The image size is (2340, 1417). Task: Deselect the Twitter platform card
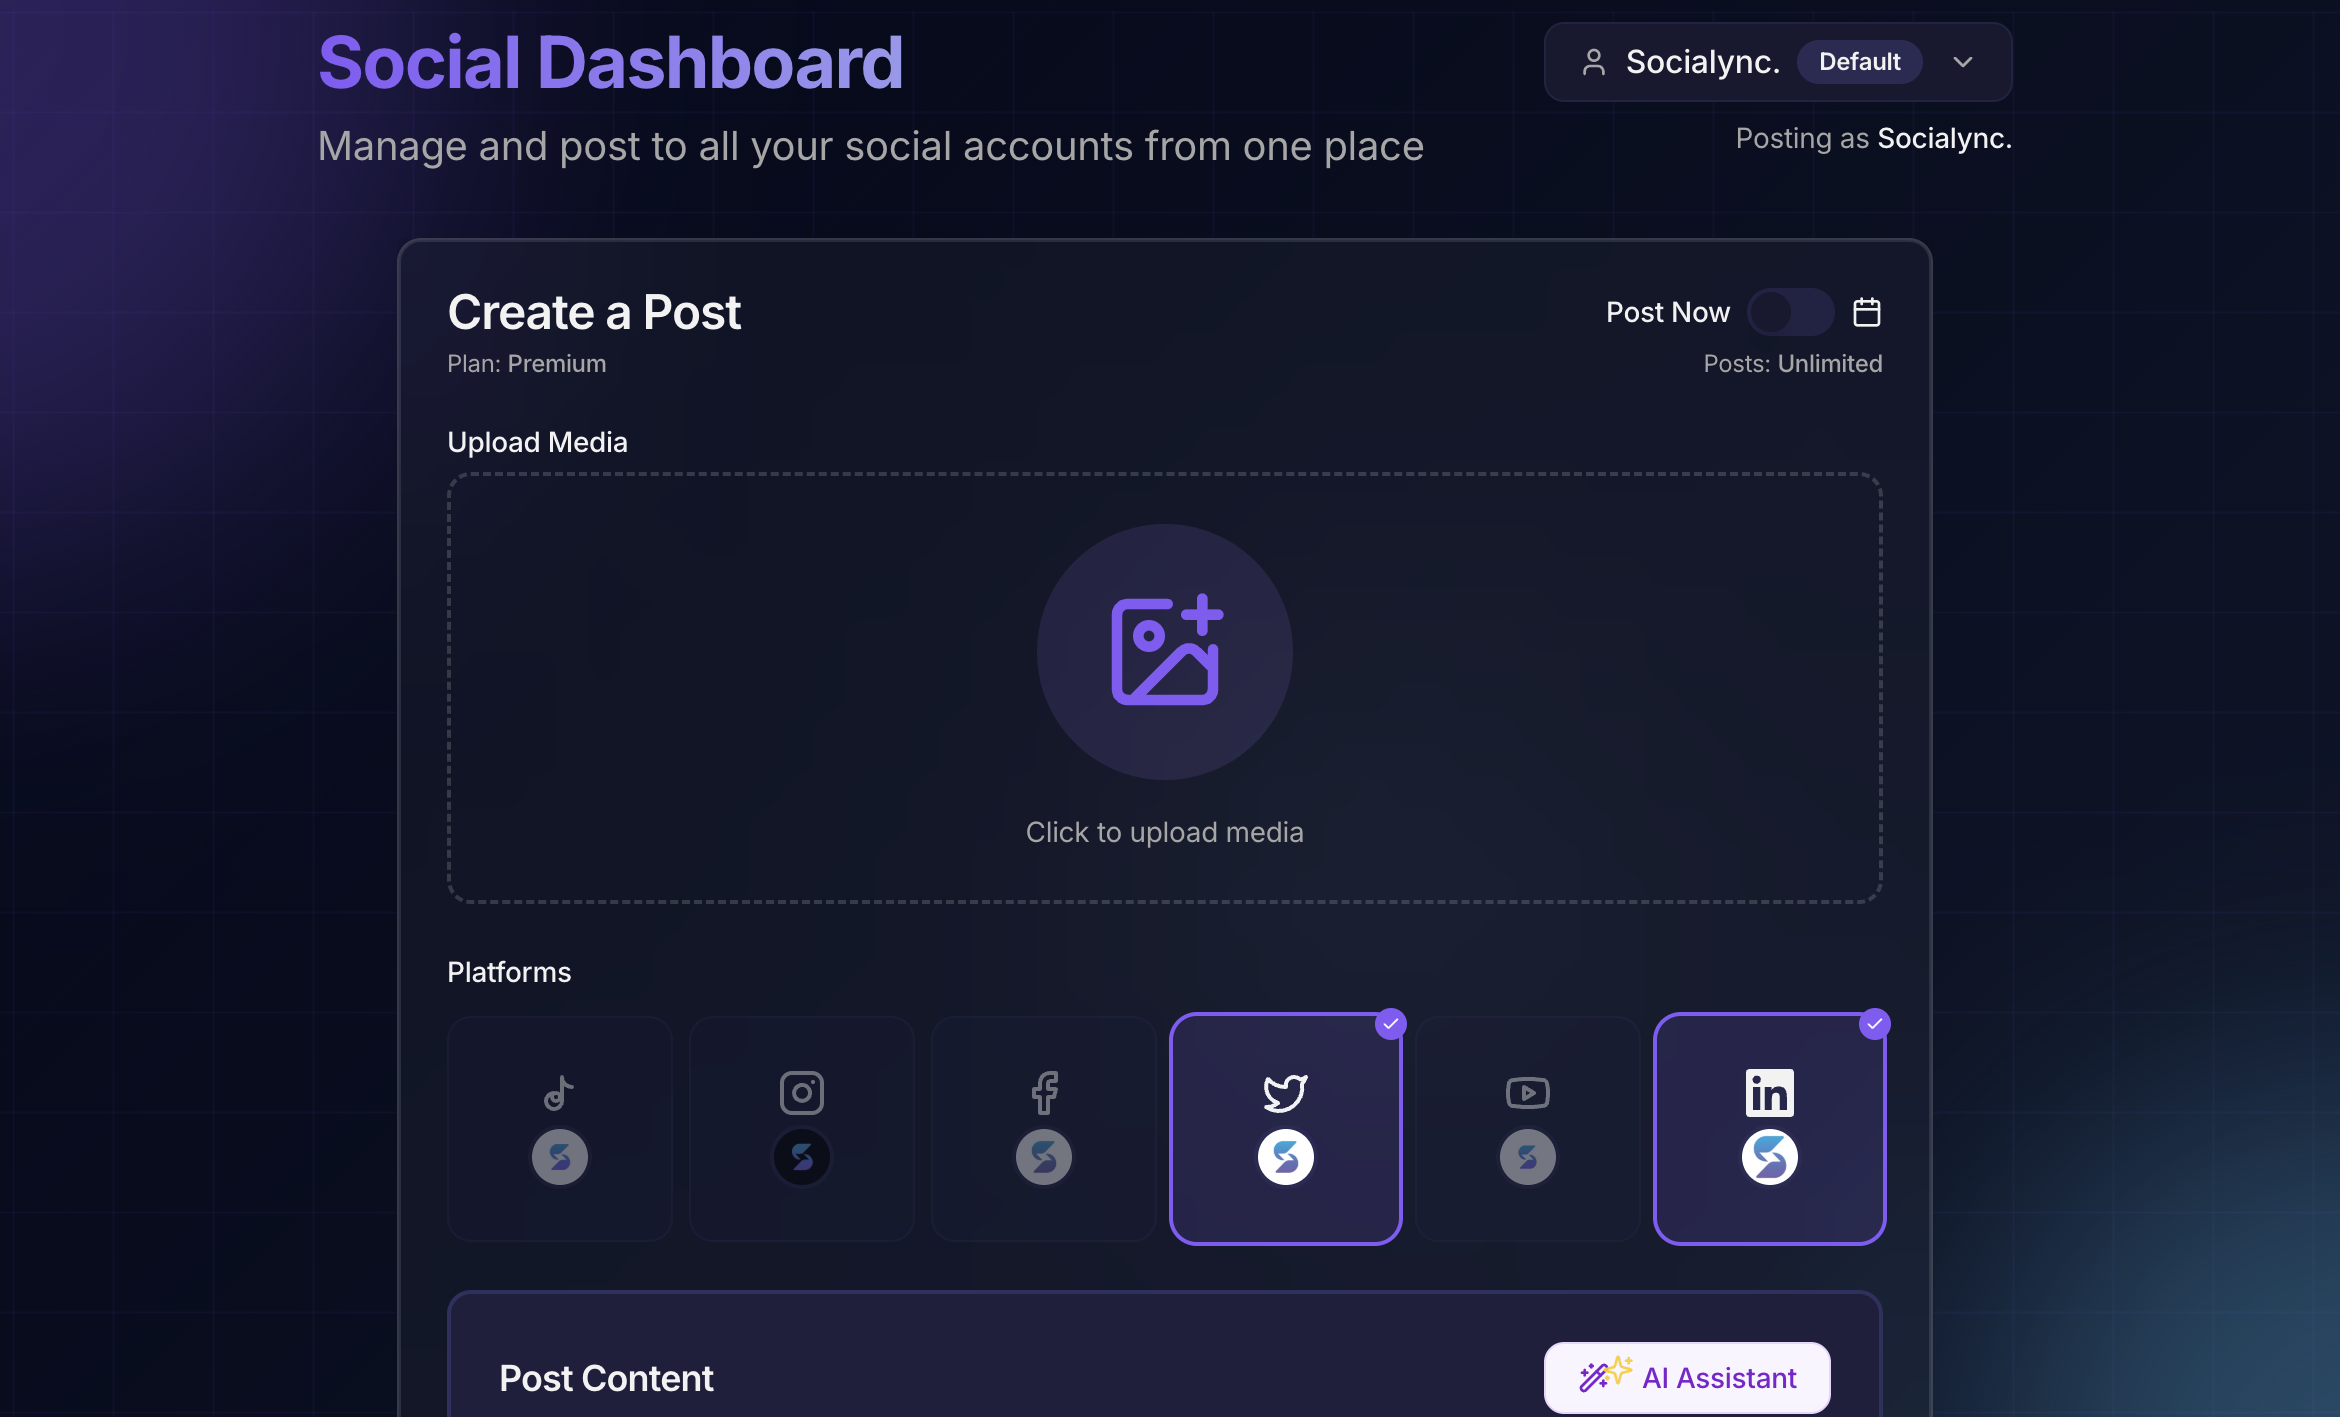[1285, 1128]
